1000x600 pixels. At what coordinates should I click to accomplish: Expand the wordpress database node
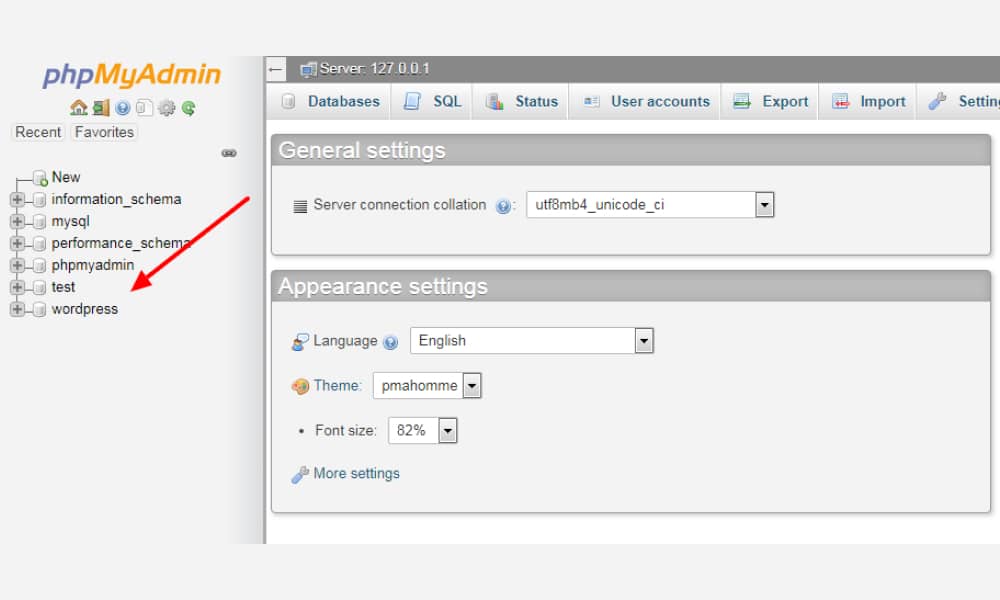[x=17, y=309]
